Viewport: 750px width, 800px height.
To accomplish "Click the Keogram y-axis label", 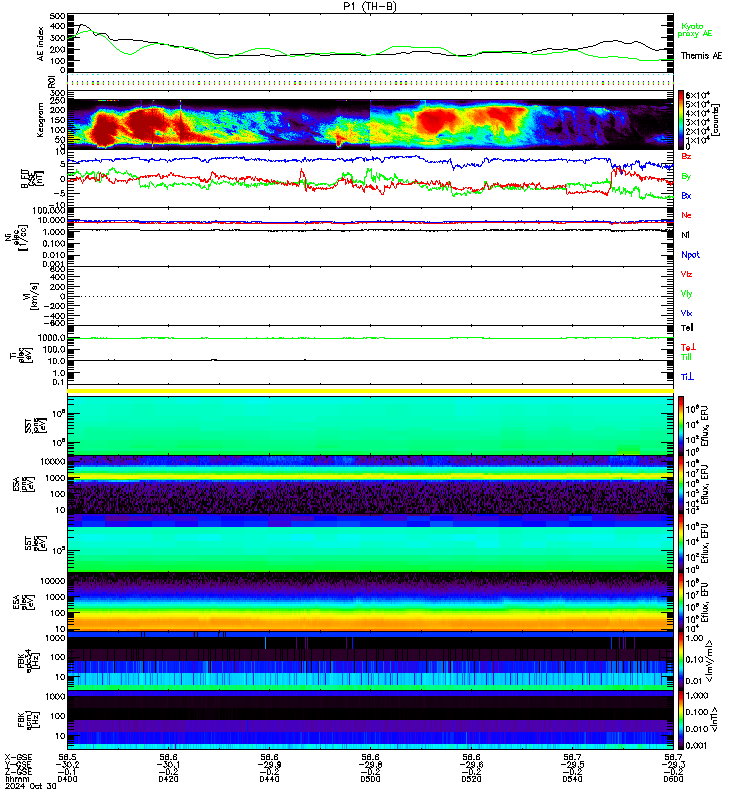I will pos(40,120).
